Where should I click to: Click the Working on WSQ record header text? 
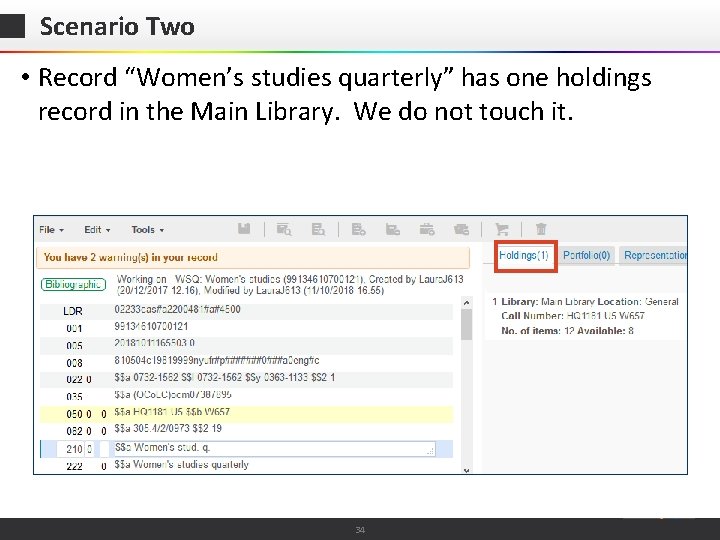[290, 285]
